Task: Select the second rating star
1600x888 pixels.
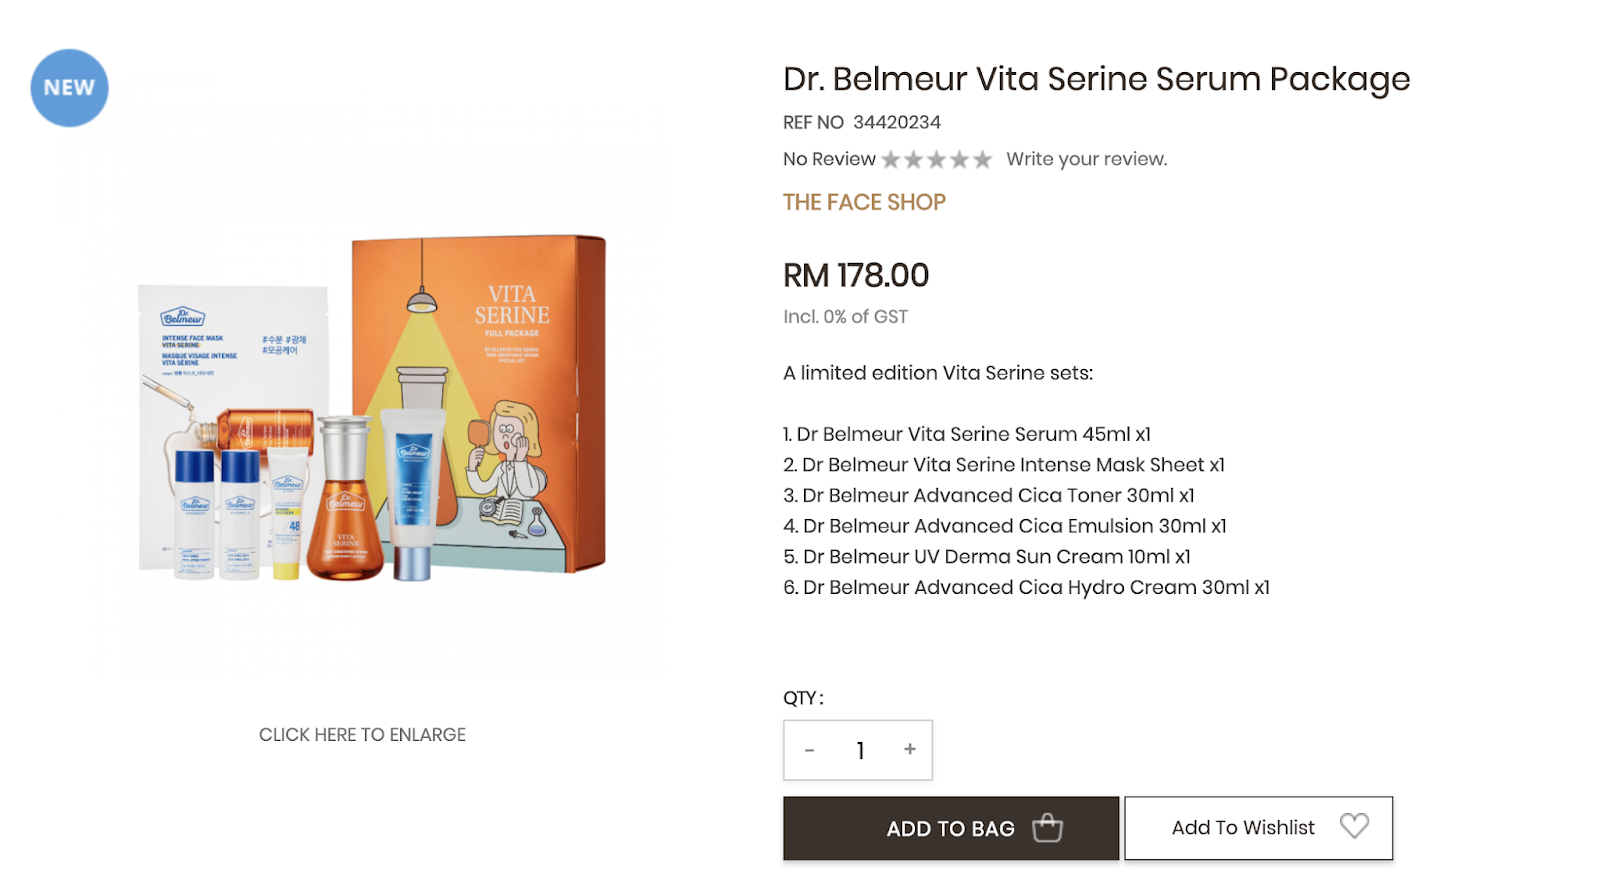Action: tap(914, 160)
